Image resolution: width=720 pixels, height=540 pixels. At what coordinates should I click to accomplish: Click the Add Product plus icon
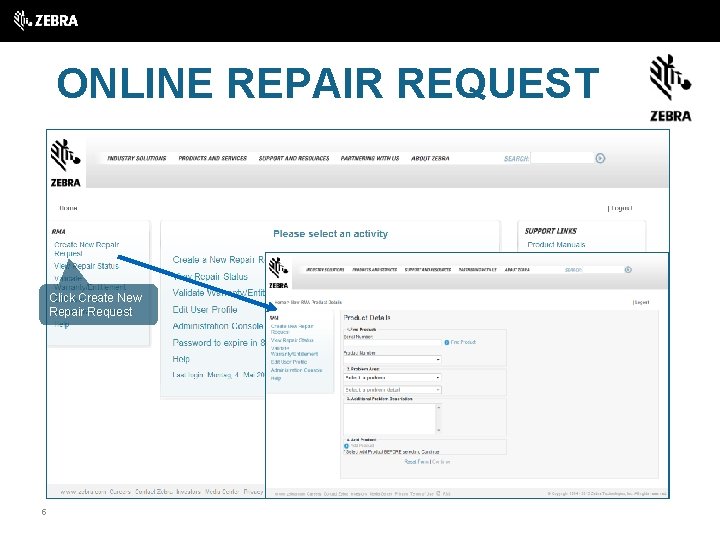pyautogui.click(x=346, y=446)
